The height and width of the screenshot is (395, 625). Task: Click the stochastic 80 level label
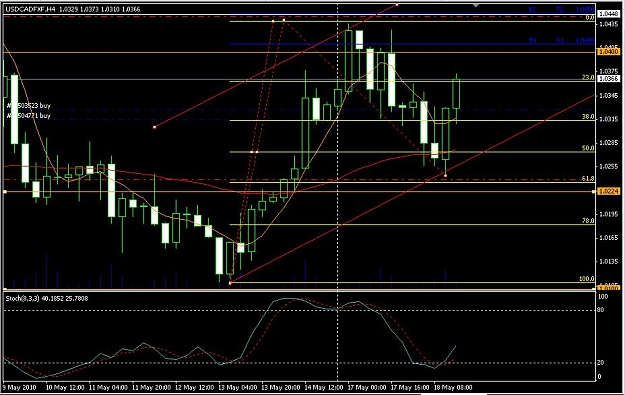tap(601, 310)
